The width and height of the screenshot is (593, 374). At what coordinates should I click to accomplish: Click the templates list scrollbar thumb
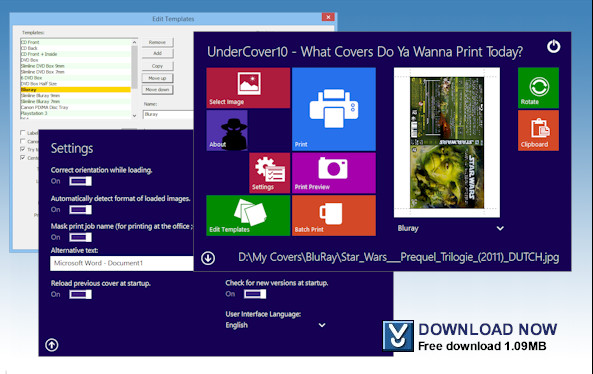[x=134, y=67]
